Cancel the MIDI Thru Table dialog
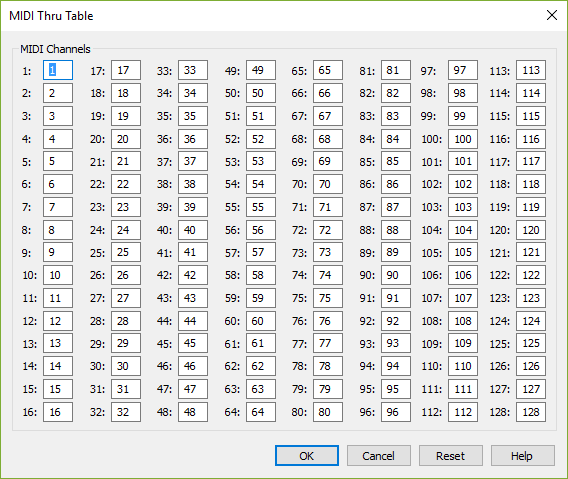The image size is (568, 479). (x=379, y=455)
